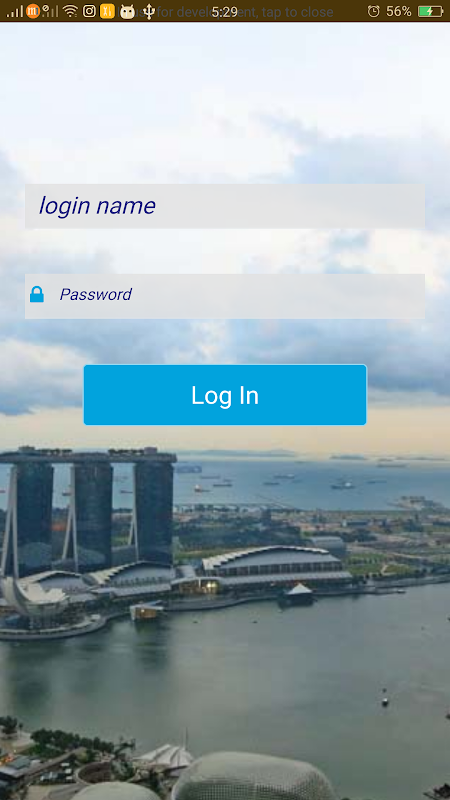Tap the yellow square app notification icon
This screenshot has width=450, height=800.
pos(107,11)
